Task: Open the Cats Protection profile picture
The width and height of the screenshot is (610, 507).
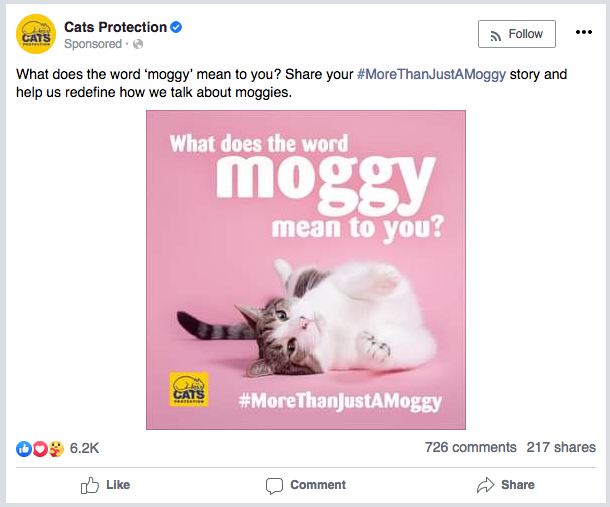Action: (36, 34)
